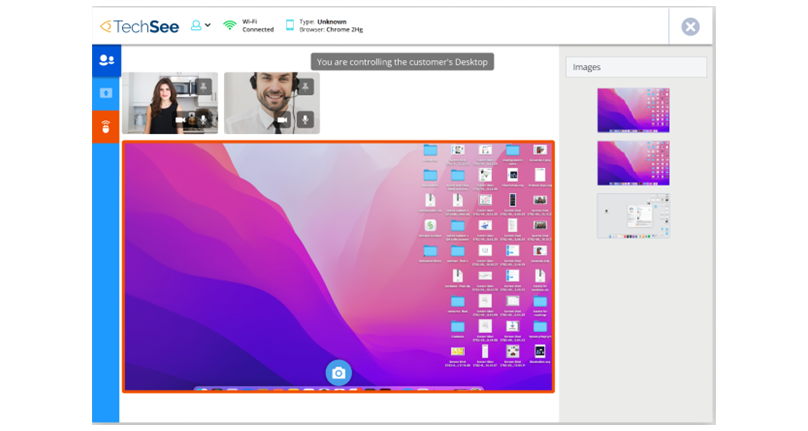Select the yellow screenshot file on customer desktop
808x431 pixels.
(458, 351)
